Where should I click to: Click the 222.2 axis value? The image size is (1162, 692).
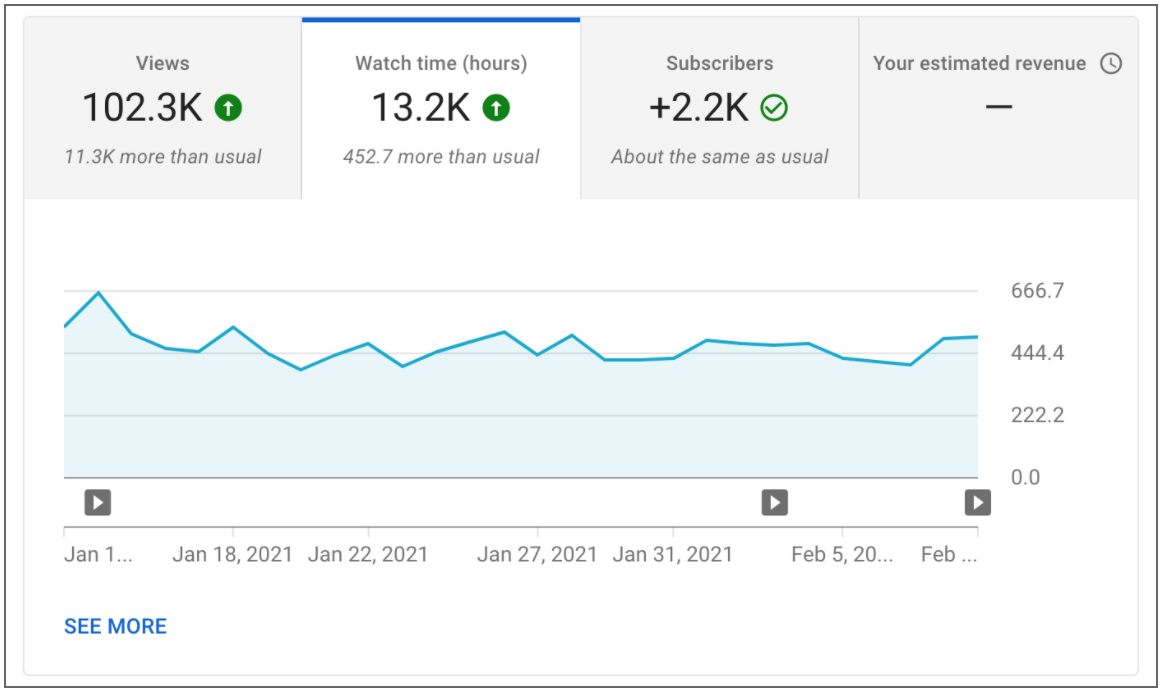[1037, 415]
